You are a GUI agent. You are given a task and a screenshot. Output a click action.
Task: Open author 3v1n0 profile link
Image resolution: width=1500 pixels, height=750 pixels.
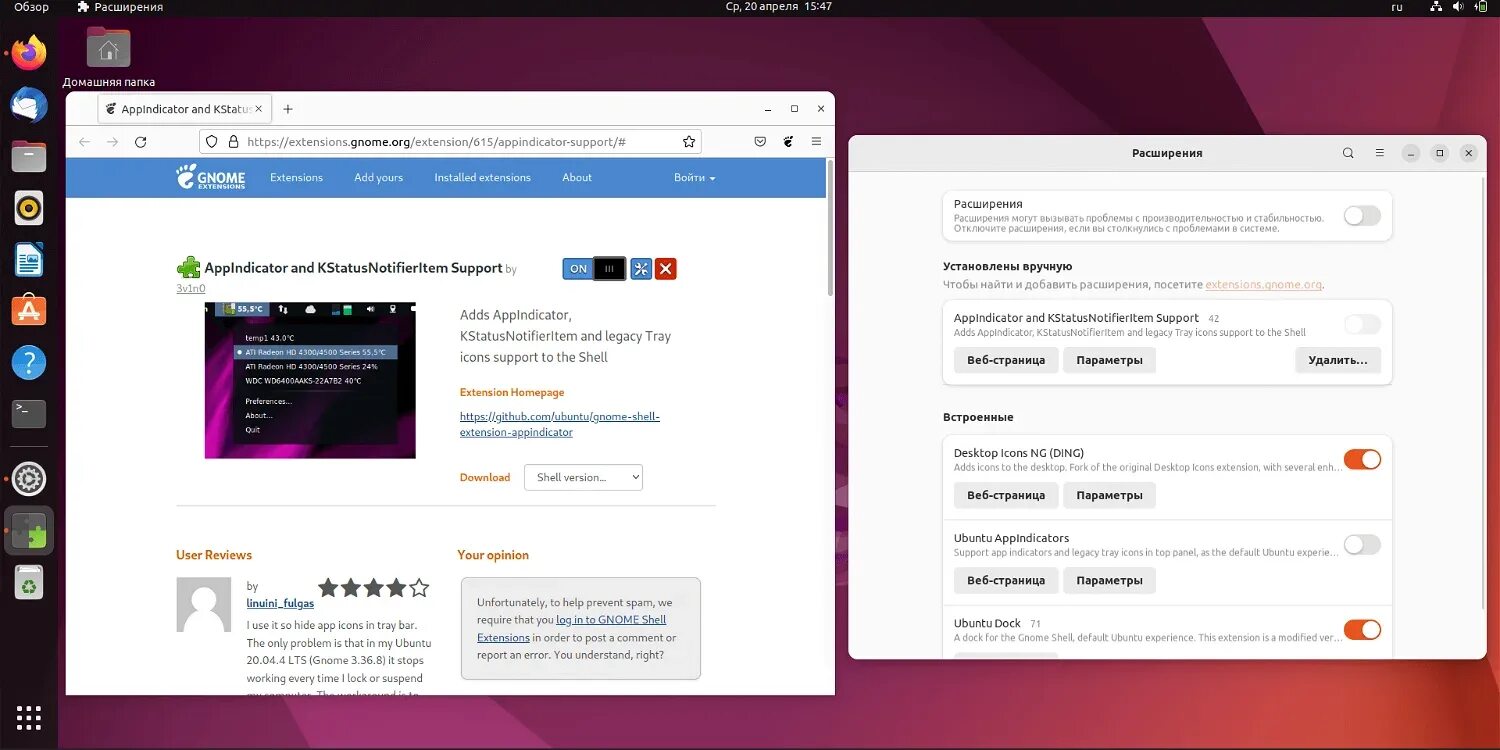click(x=191, y=288)
